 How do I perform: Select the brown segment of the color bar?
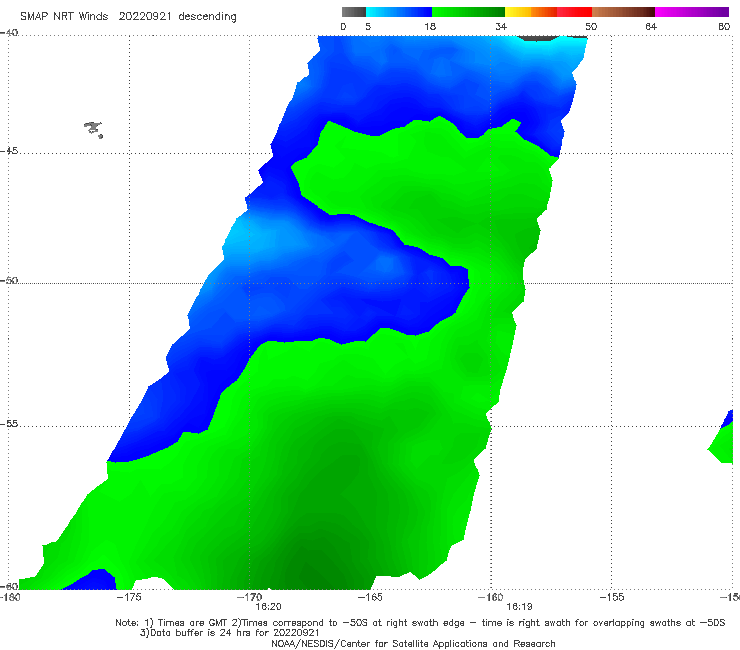point(623,12)
